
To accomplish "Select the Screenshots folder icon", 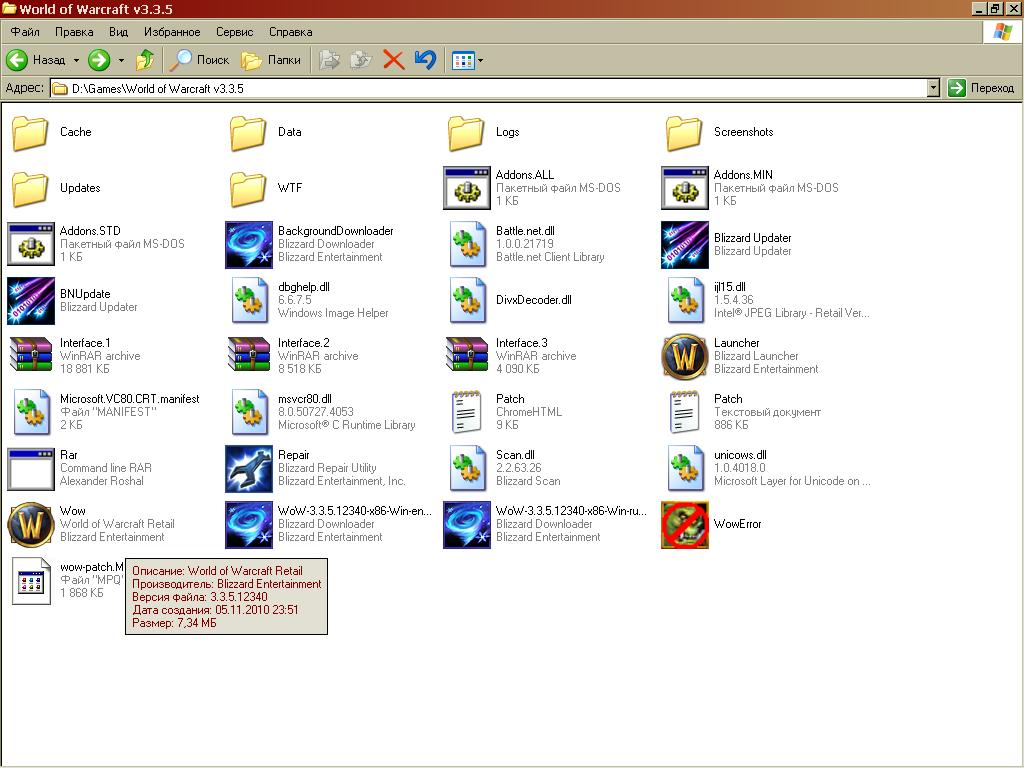I will [x=684, y=133].
